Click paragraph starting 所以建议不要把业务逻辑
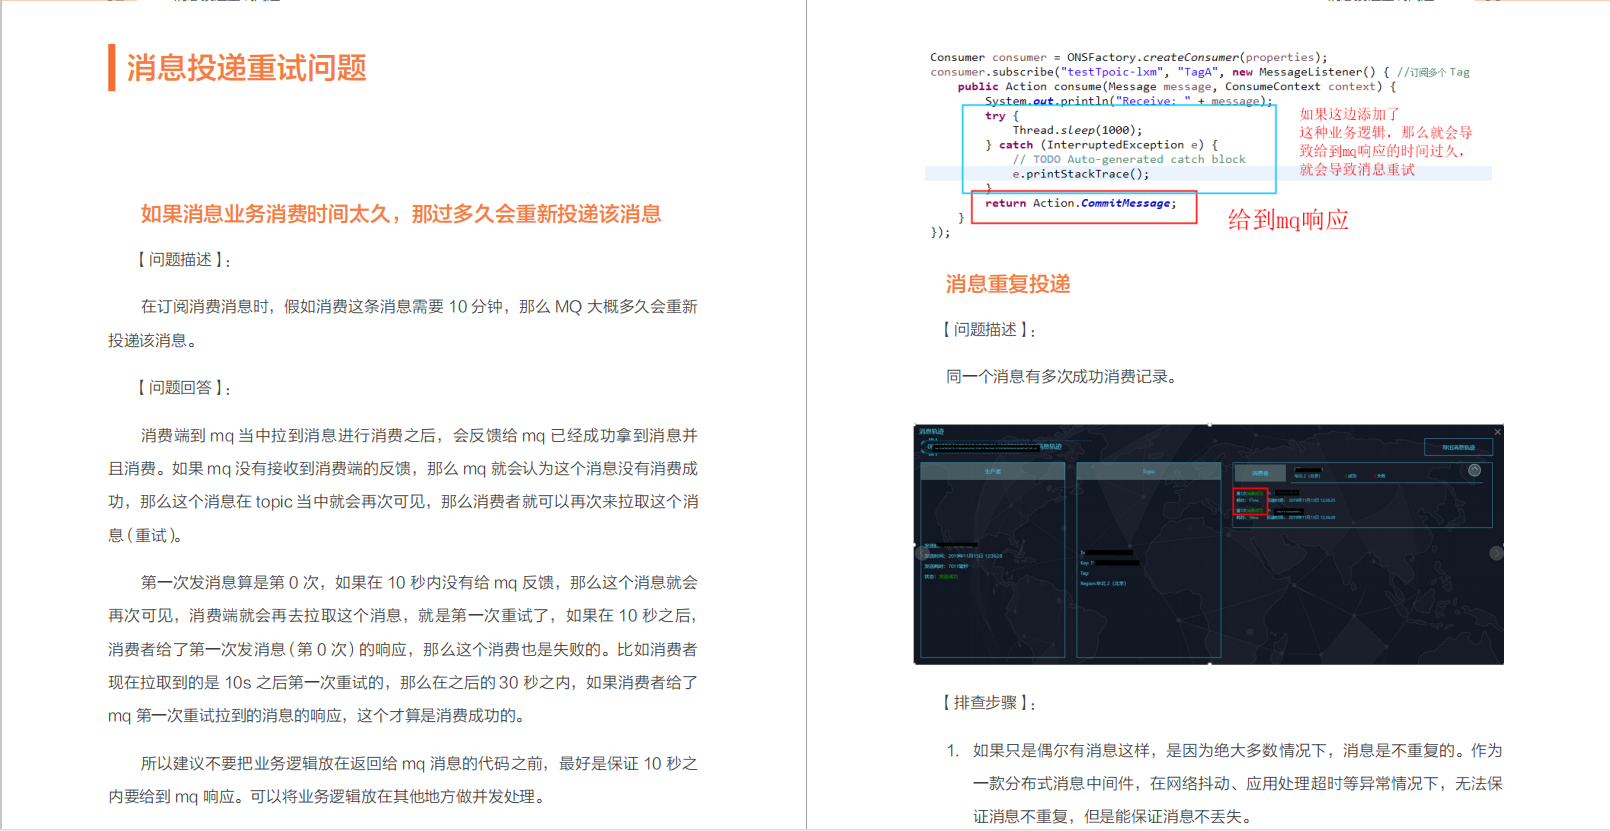The width and height of the screenshot is (1610, 831). pyautogui.click(x=403, y=780)
